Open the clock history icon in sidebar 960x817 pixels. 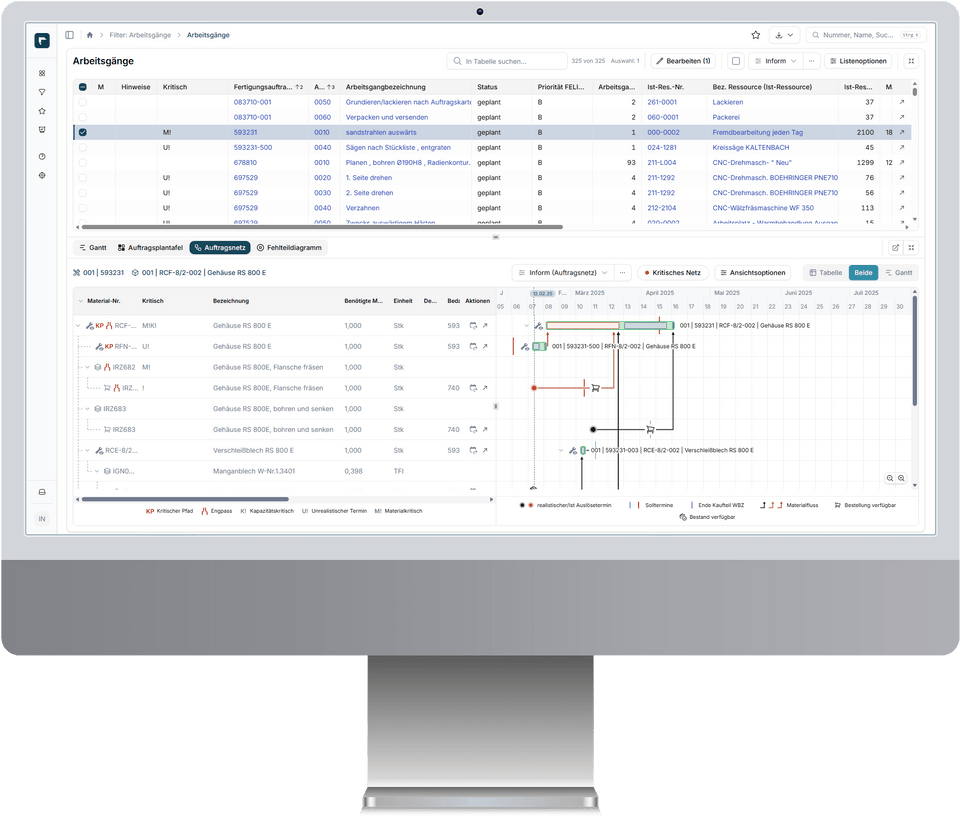coord(42,156)
